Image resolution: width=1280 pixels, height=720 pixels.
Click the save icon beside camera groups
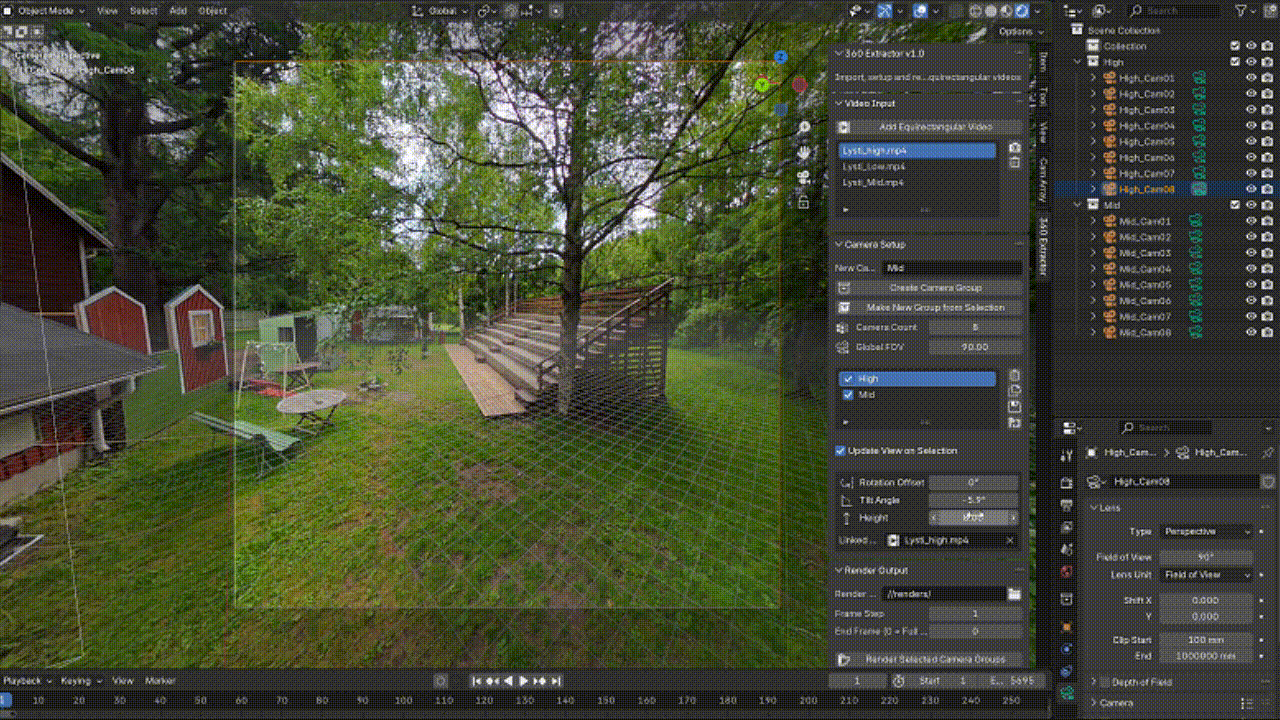click(x=1015, y=407)
